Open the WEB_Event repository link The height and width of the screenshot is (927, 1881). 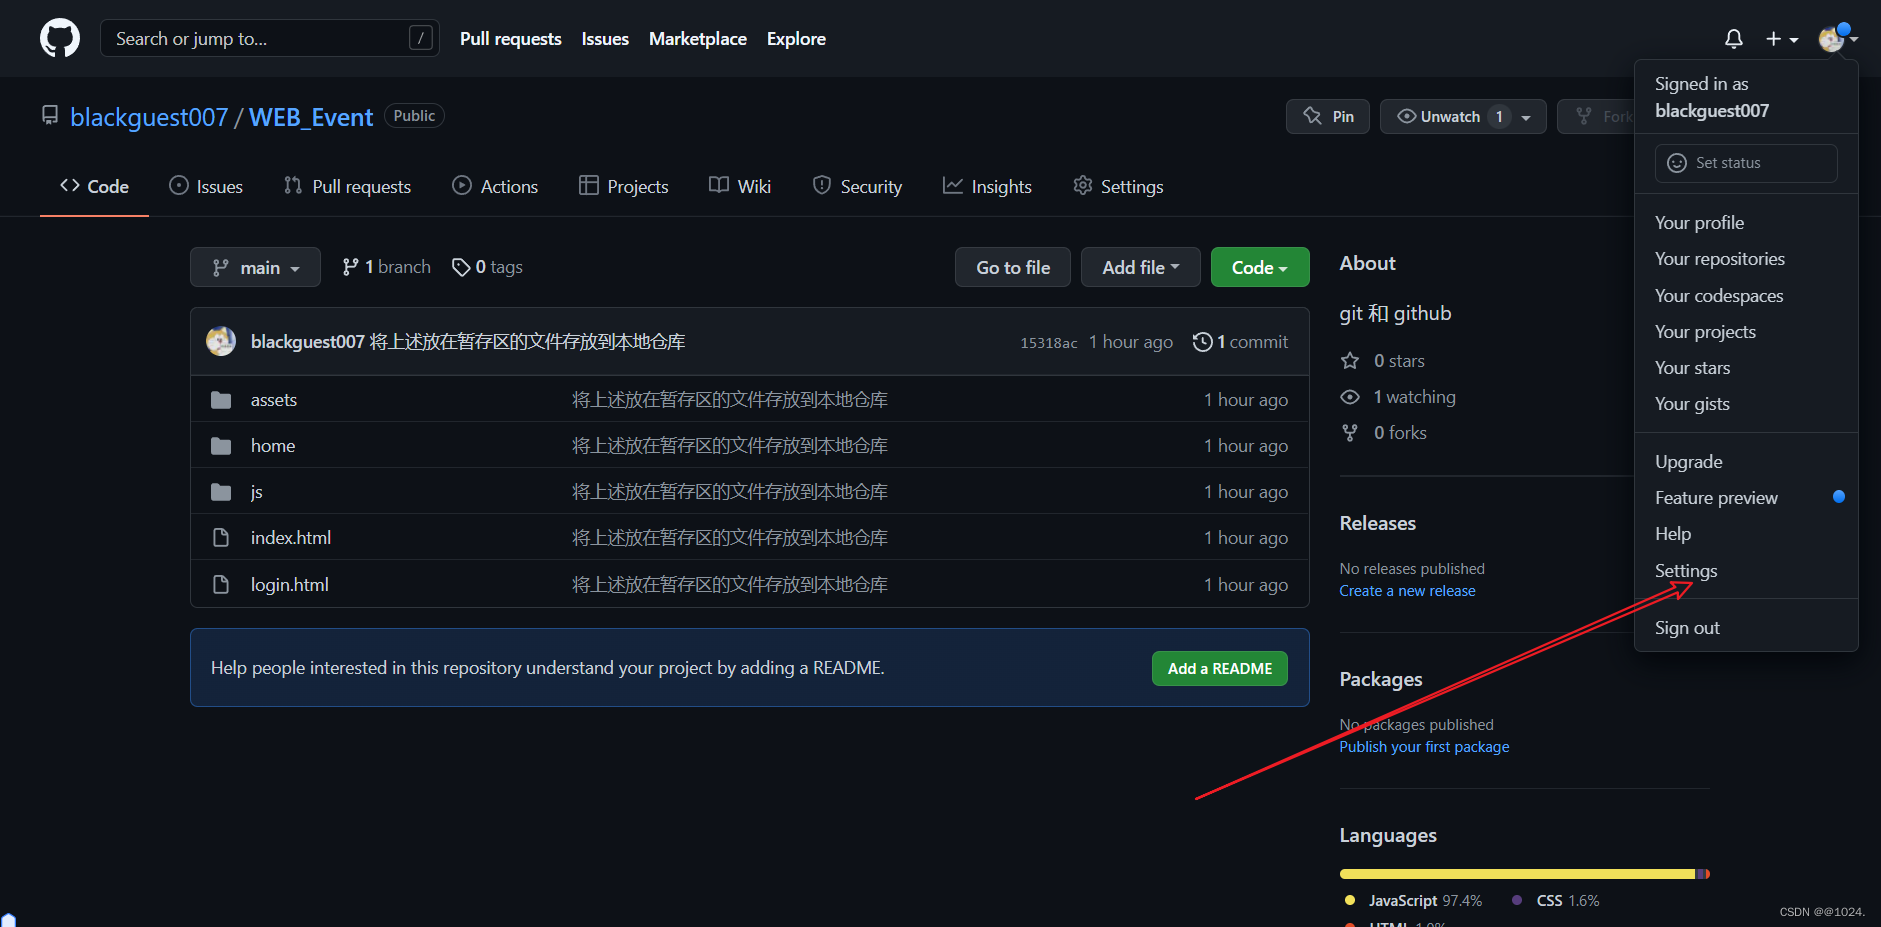[311, 117]
